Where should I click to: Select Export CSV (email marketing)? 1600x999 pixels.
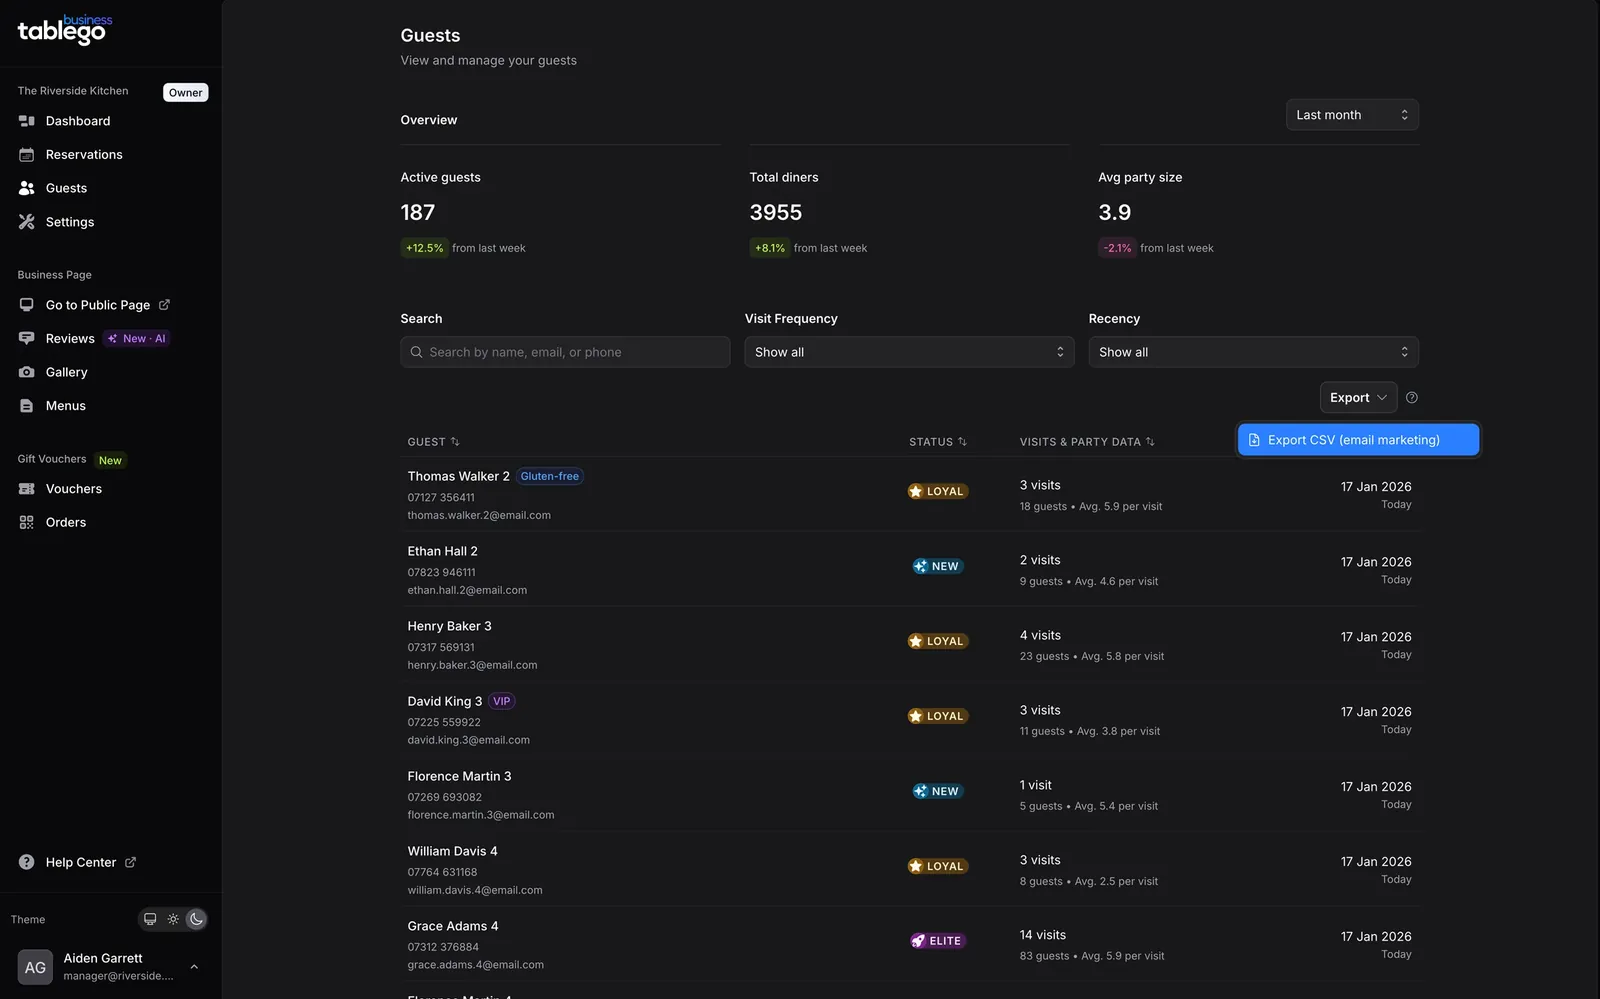click(x=1358, y=440)
